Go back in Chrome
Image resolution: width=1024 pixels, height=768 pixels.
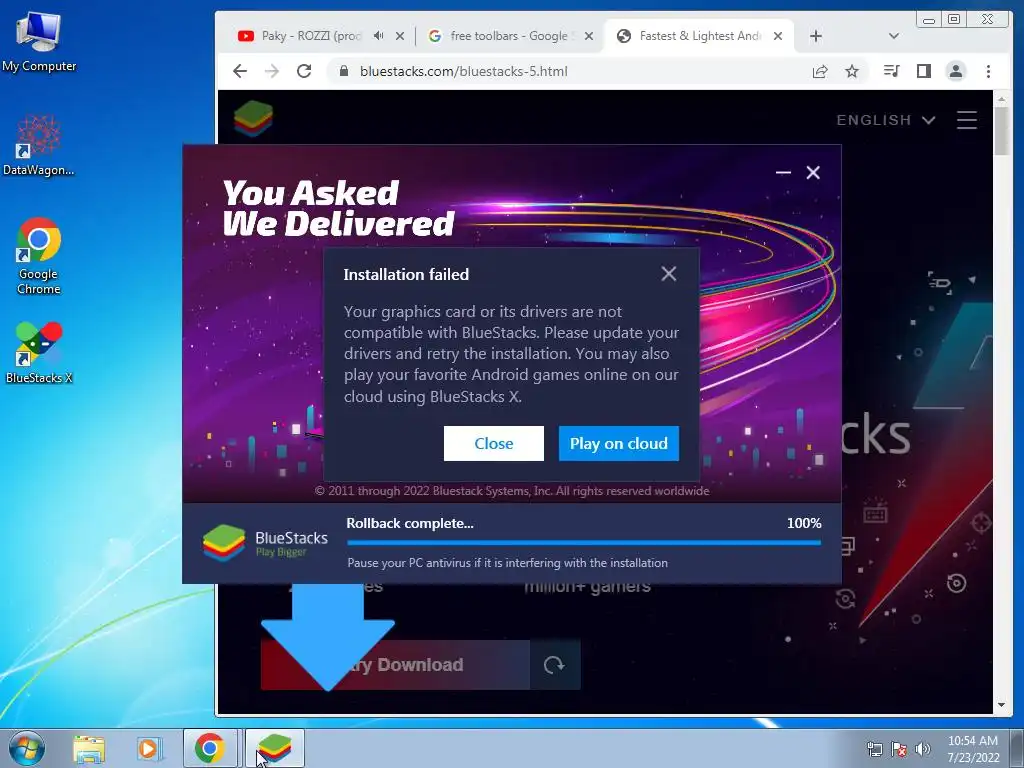coord(240,71)
